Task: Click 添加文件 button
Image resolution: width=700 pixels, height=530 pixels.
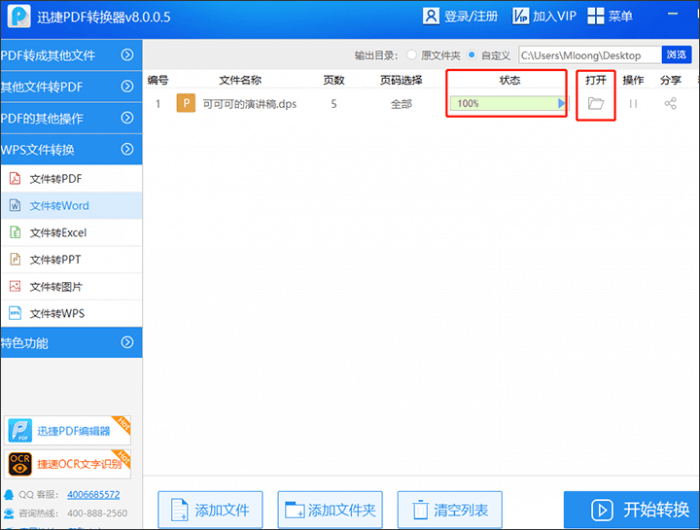Action: 210,509
